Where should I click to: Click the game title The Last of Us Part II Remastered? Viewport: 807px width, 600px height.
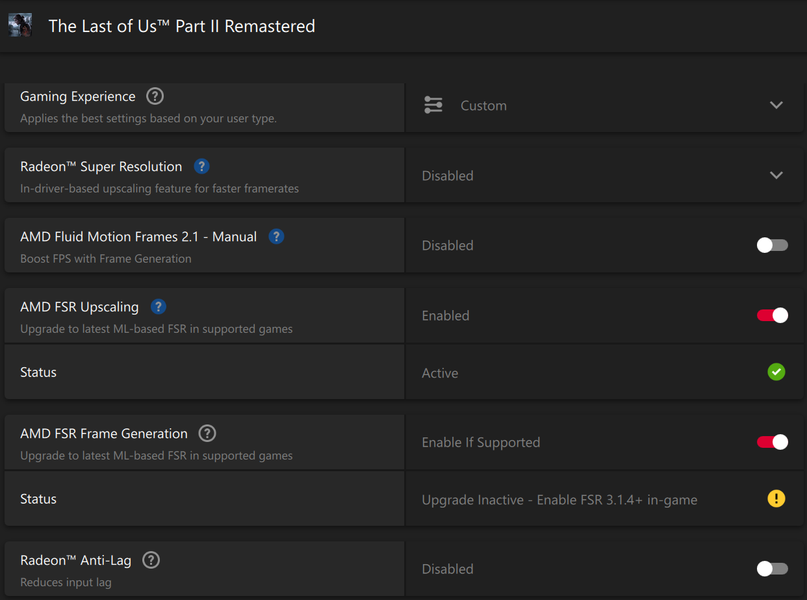182,27
